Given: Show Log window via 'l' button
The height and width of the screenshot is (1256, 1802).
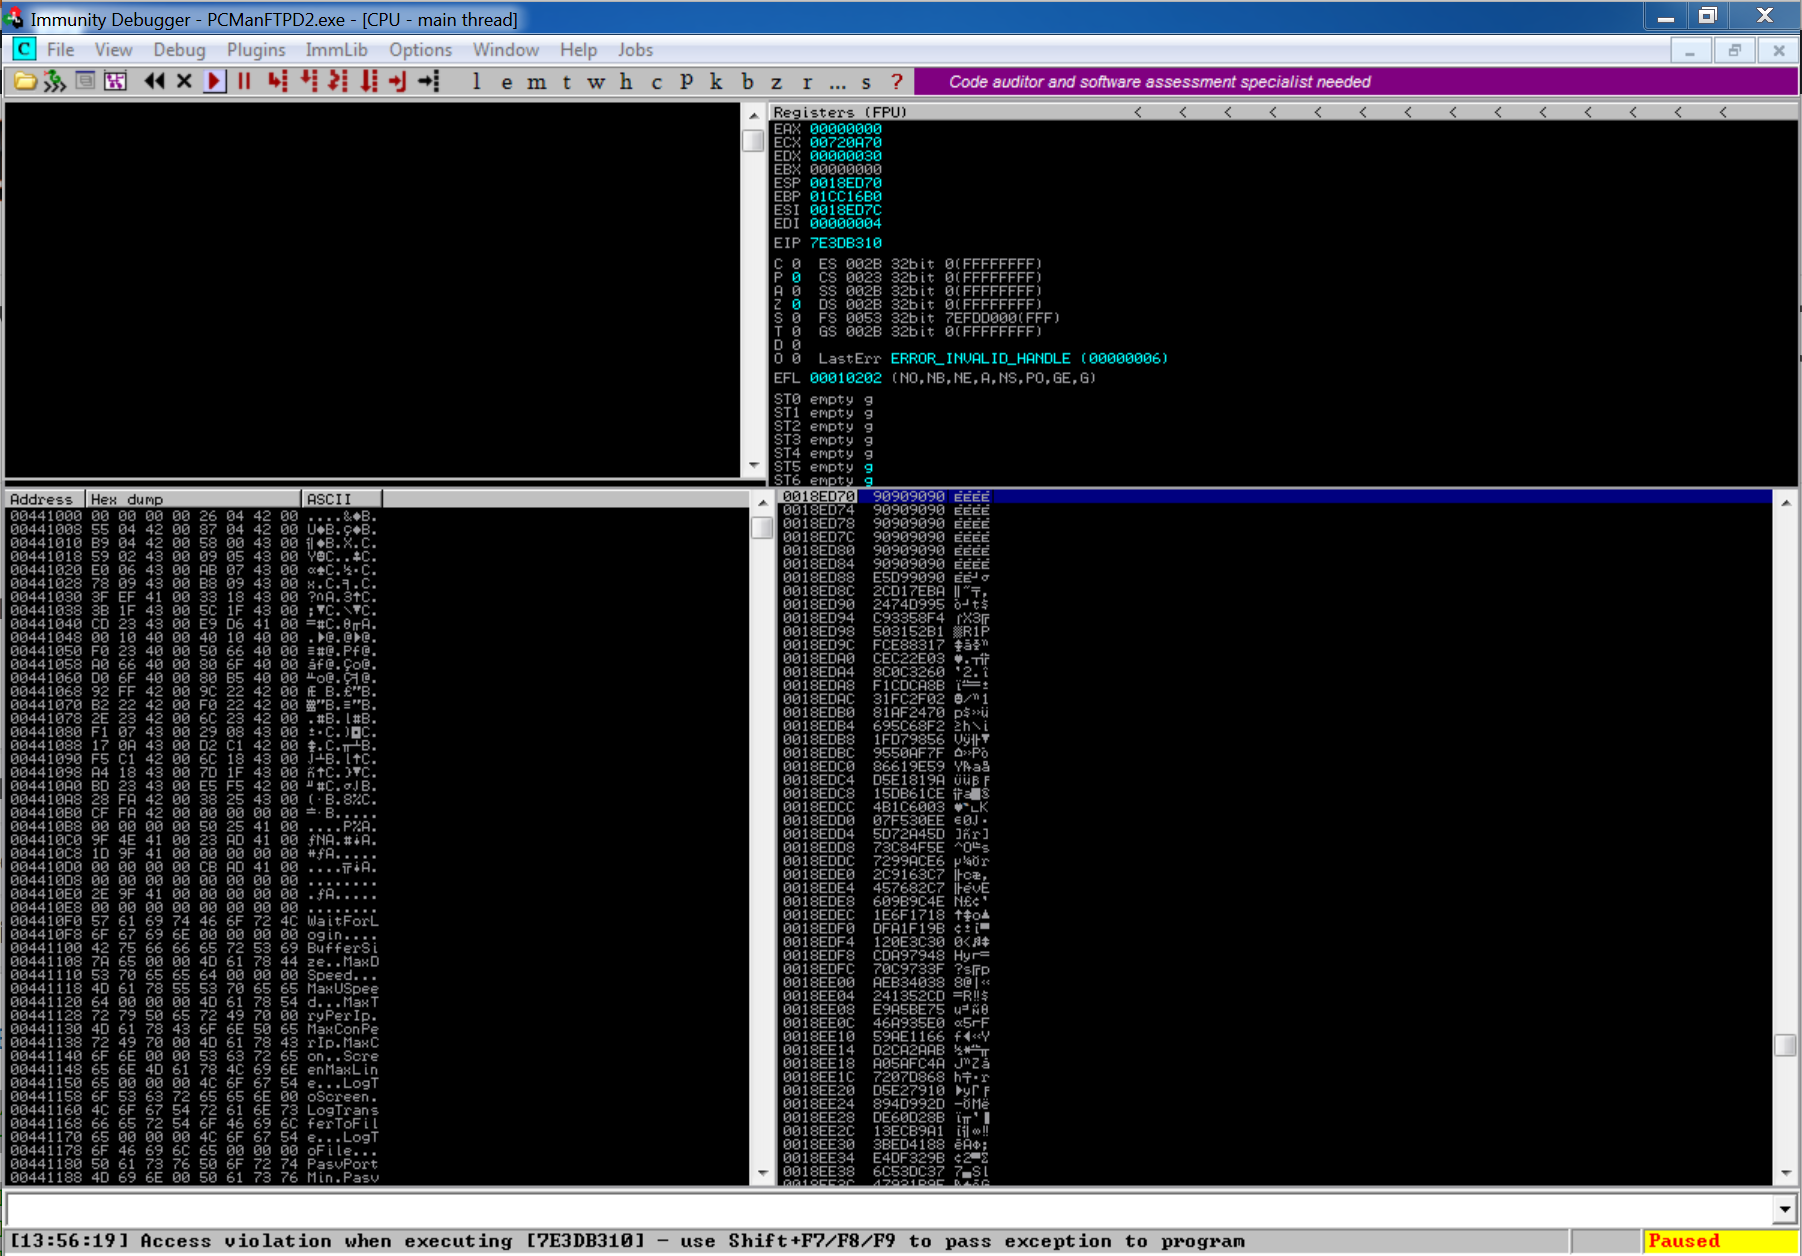Looking at the screenshot, I should click(x=477, y=82).
